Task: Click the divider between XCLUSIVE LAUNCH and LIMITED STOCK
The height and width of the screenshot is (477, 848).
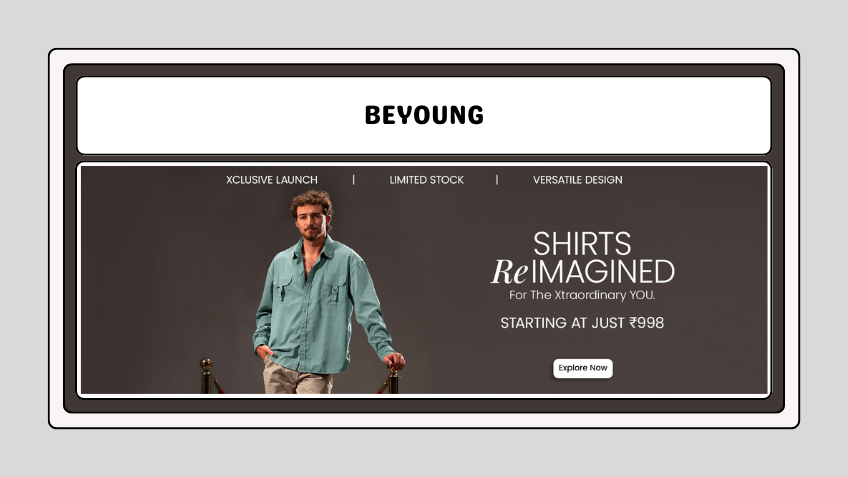Action: pyautogui.click(x=354, y=180)
